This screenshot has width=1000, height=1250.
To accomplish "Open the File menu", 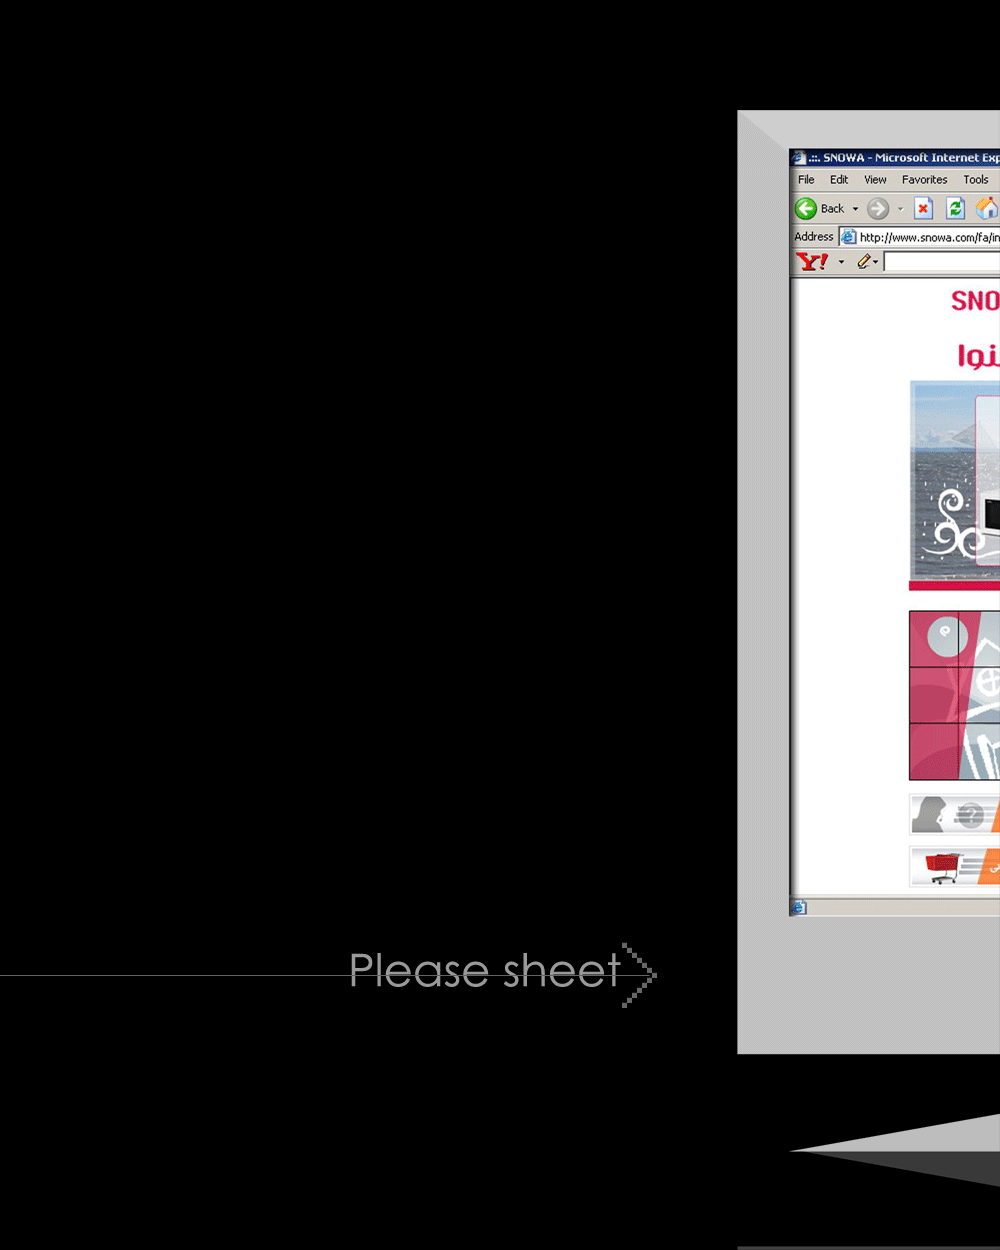I will (806, 180).
